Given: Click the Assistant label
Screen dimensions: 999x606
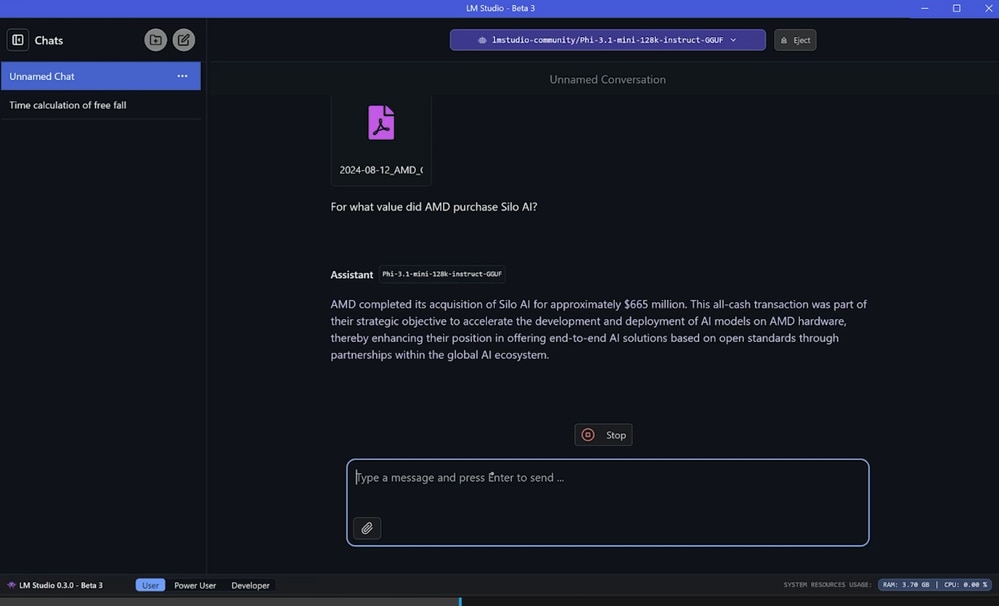Looking at the screenshot, I should pyautogui.click(x=352, y=275).
